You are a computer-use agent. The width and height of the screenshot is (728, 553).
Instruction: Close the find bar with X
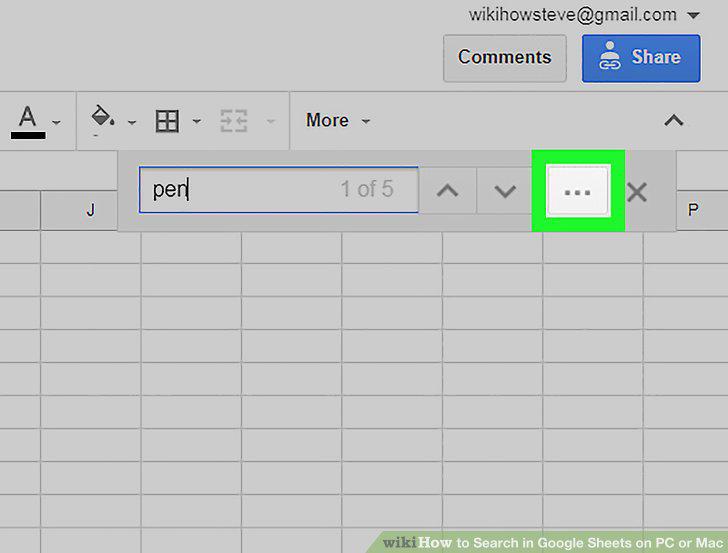[637, 192]
